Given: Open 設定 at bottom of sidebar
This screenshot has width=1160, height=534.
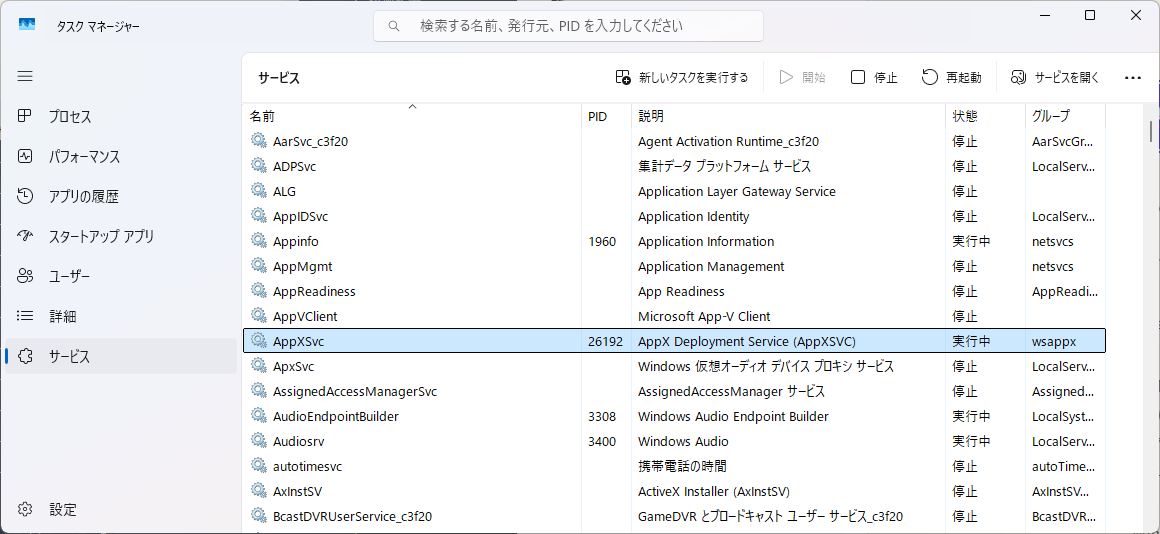Looking at the screenshot, I should (x=62, y=509).
